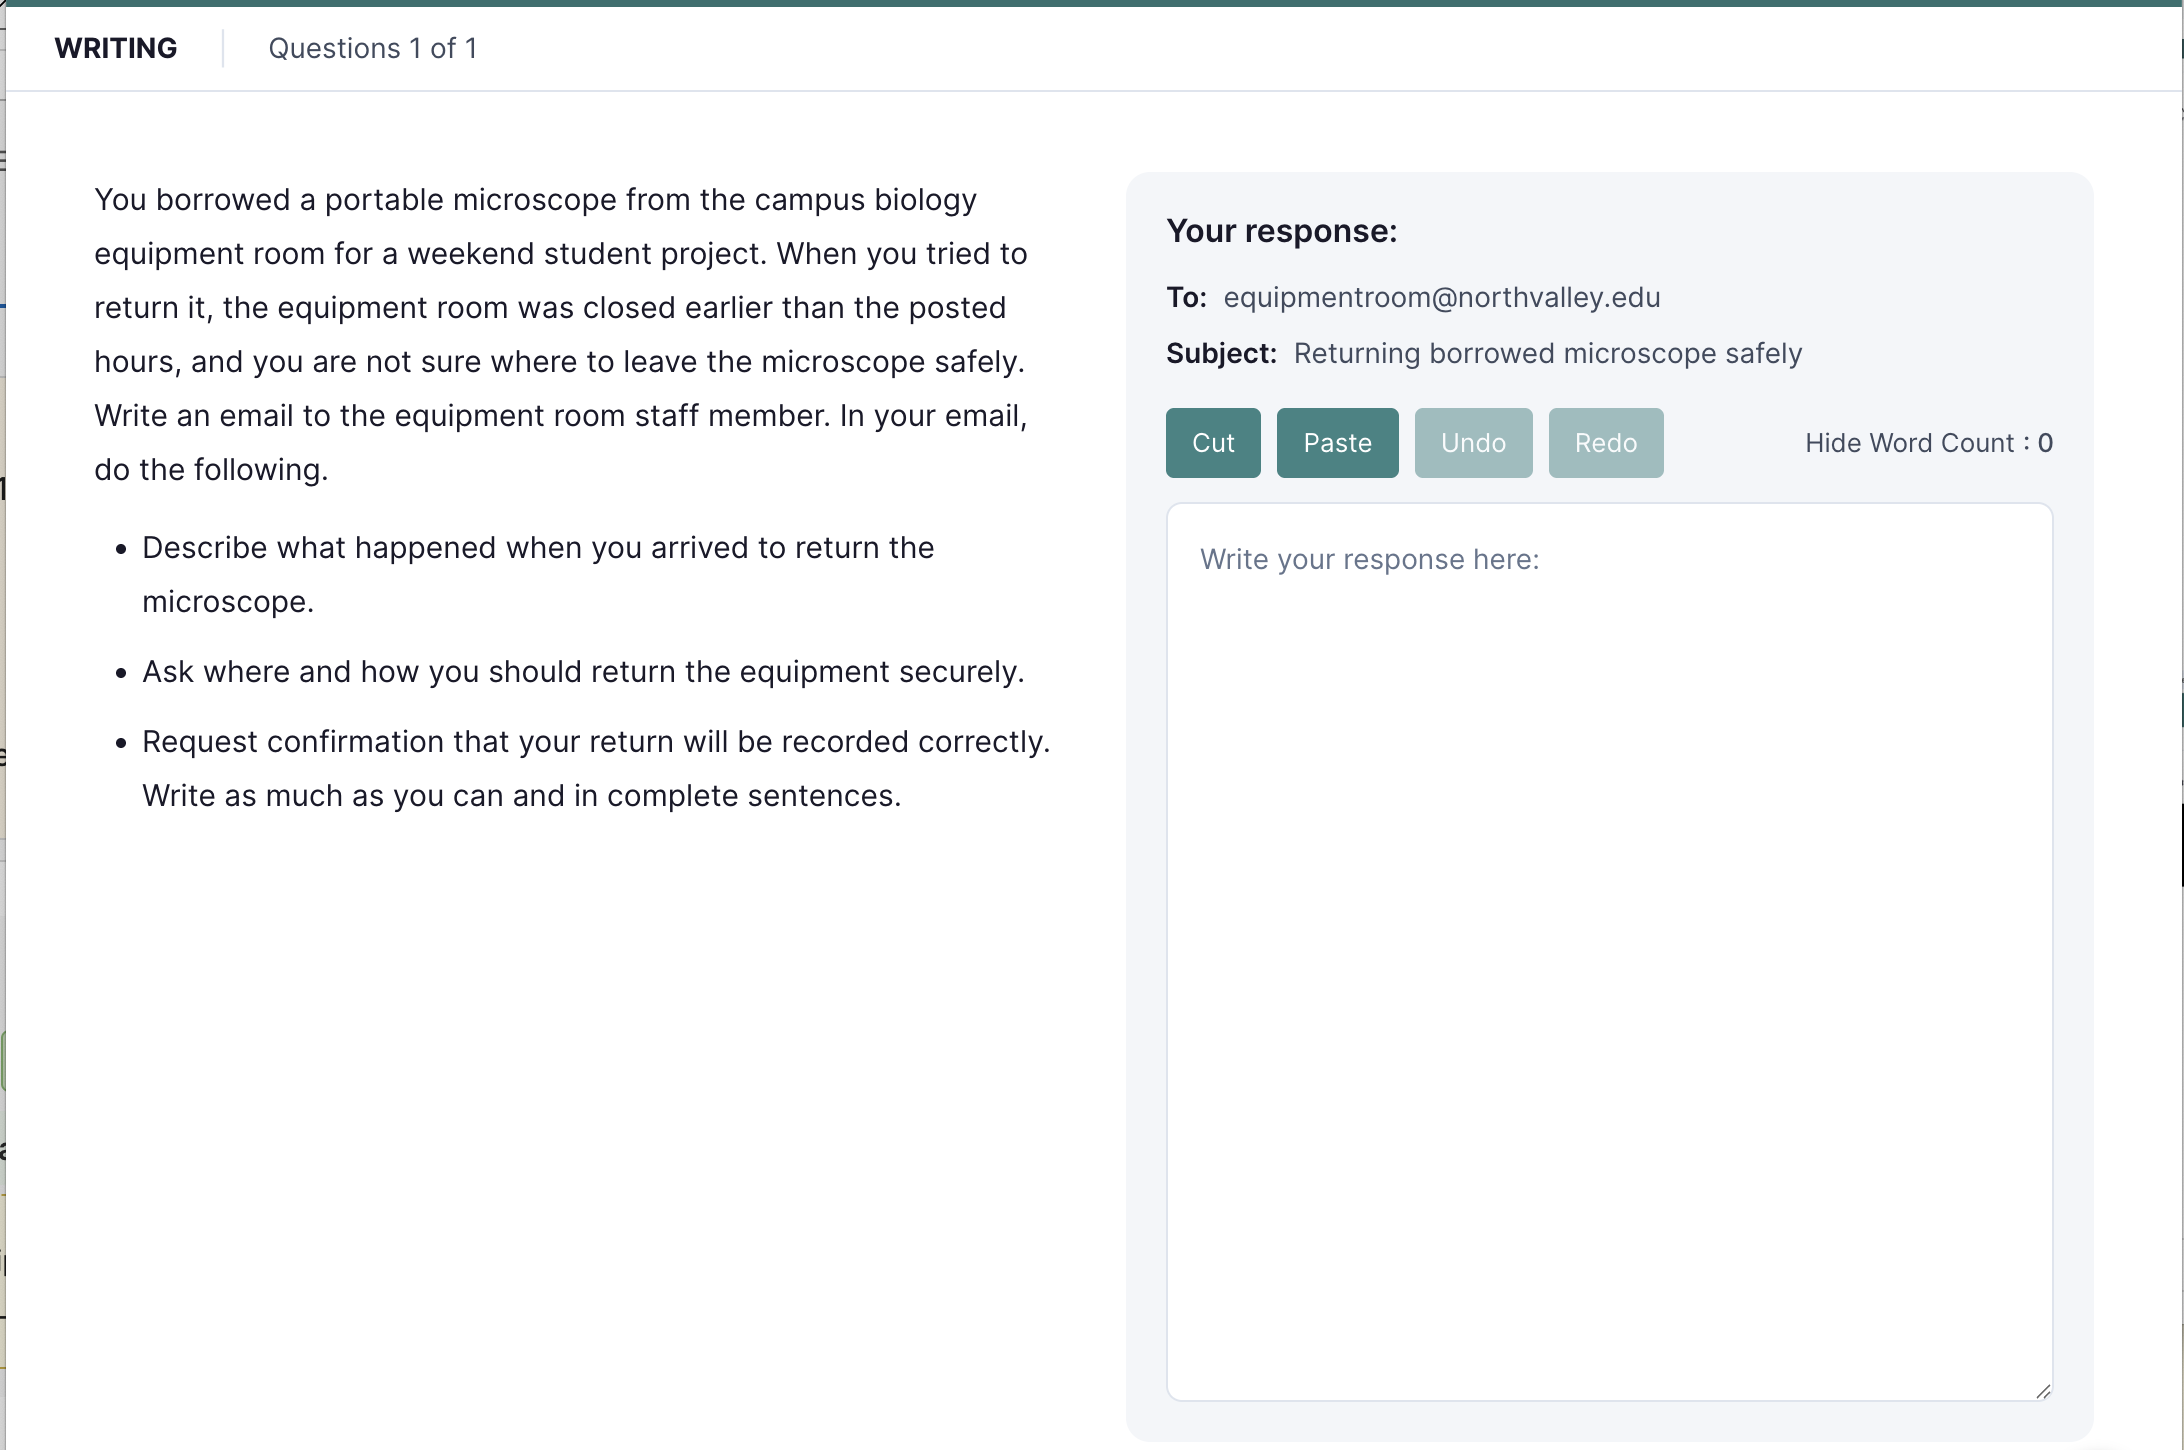Click the Subject line about returning the microscope

[x=1548, y=353]
